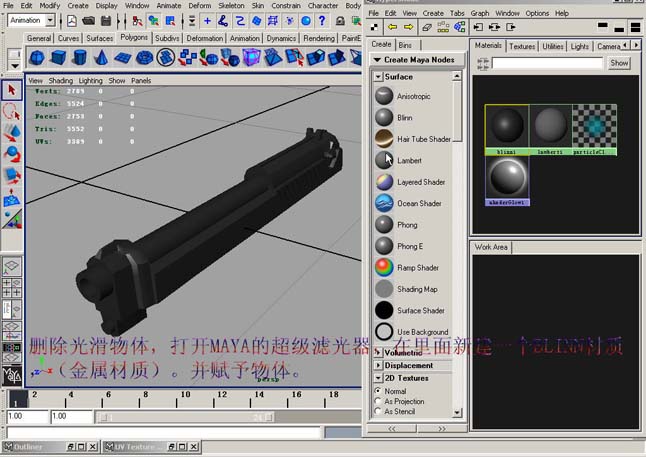Viewport: 646px width, 457px height.
Task: Click the Hypershade clear graph eraser icon
Action: click(427, 27)
